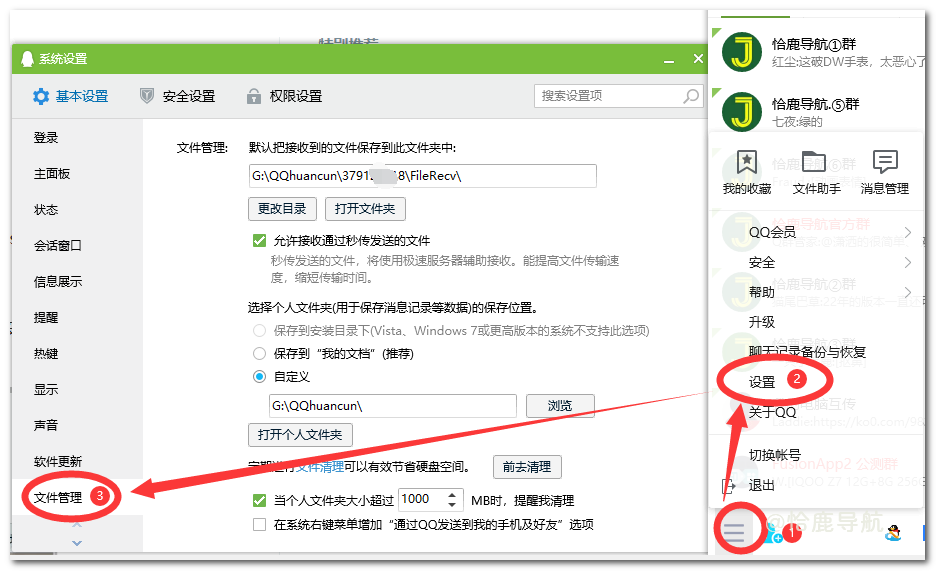Image resolution: width=936 pixels, height=571 pixels.
Task: Enable 通过QQ发送到我的手机及好友 context menu option
Action: pos(259,524)
